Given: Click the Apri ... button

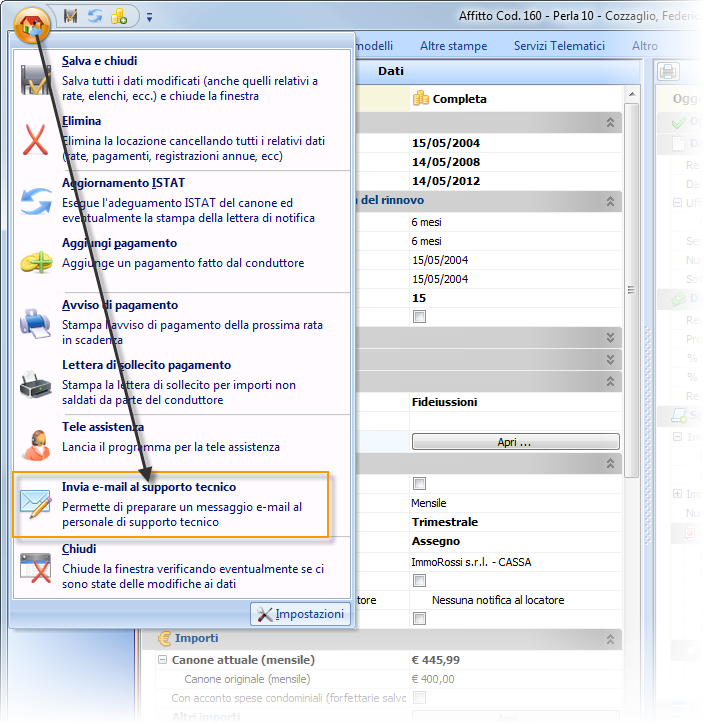Looking at the screenshot, I should [515, 442].
